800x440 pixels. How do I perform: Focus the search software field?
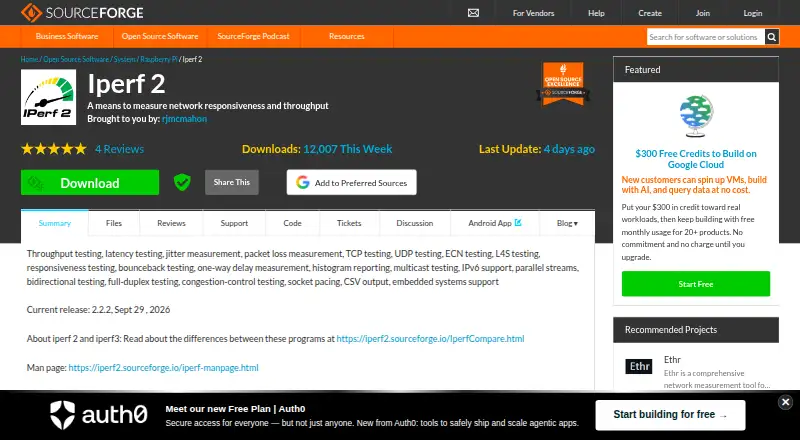pos(706,37)
